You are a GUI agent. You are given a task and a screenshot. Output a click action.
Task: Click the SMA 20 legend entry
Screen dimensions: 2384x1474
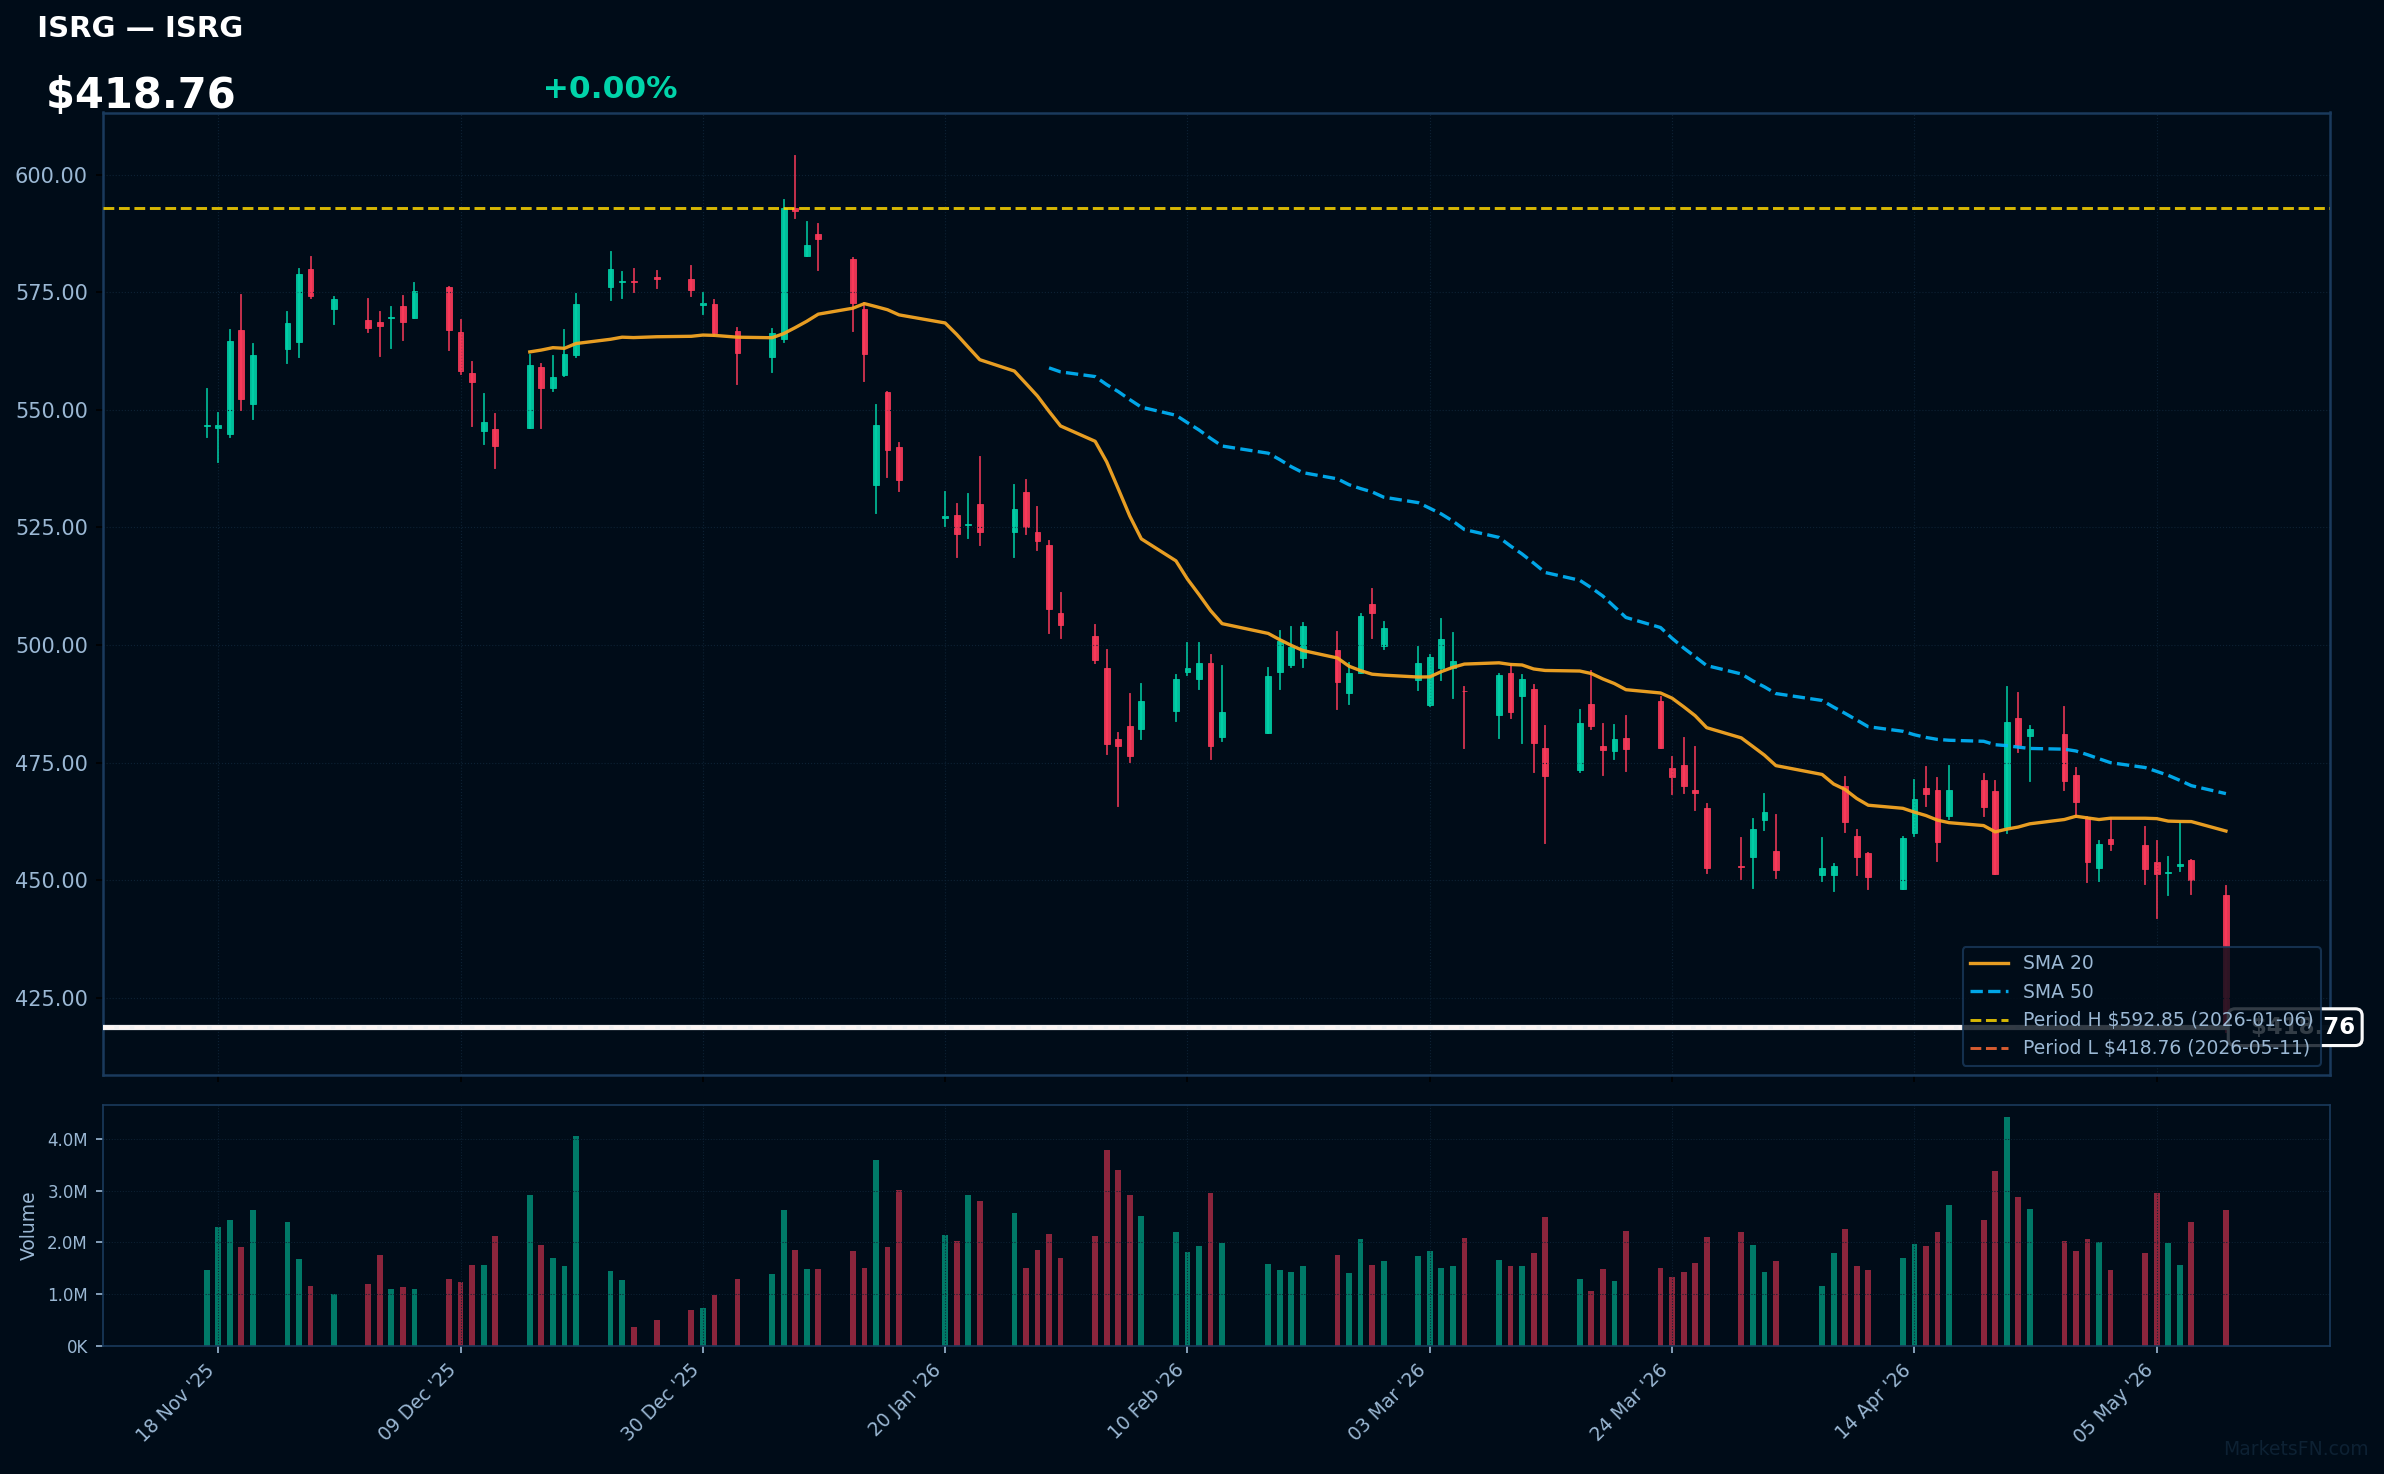[x=2031, y=962]
